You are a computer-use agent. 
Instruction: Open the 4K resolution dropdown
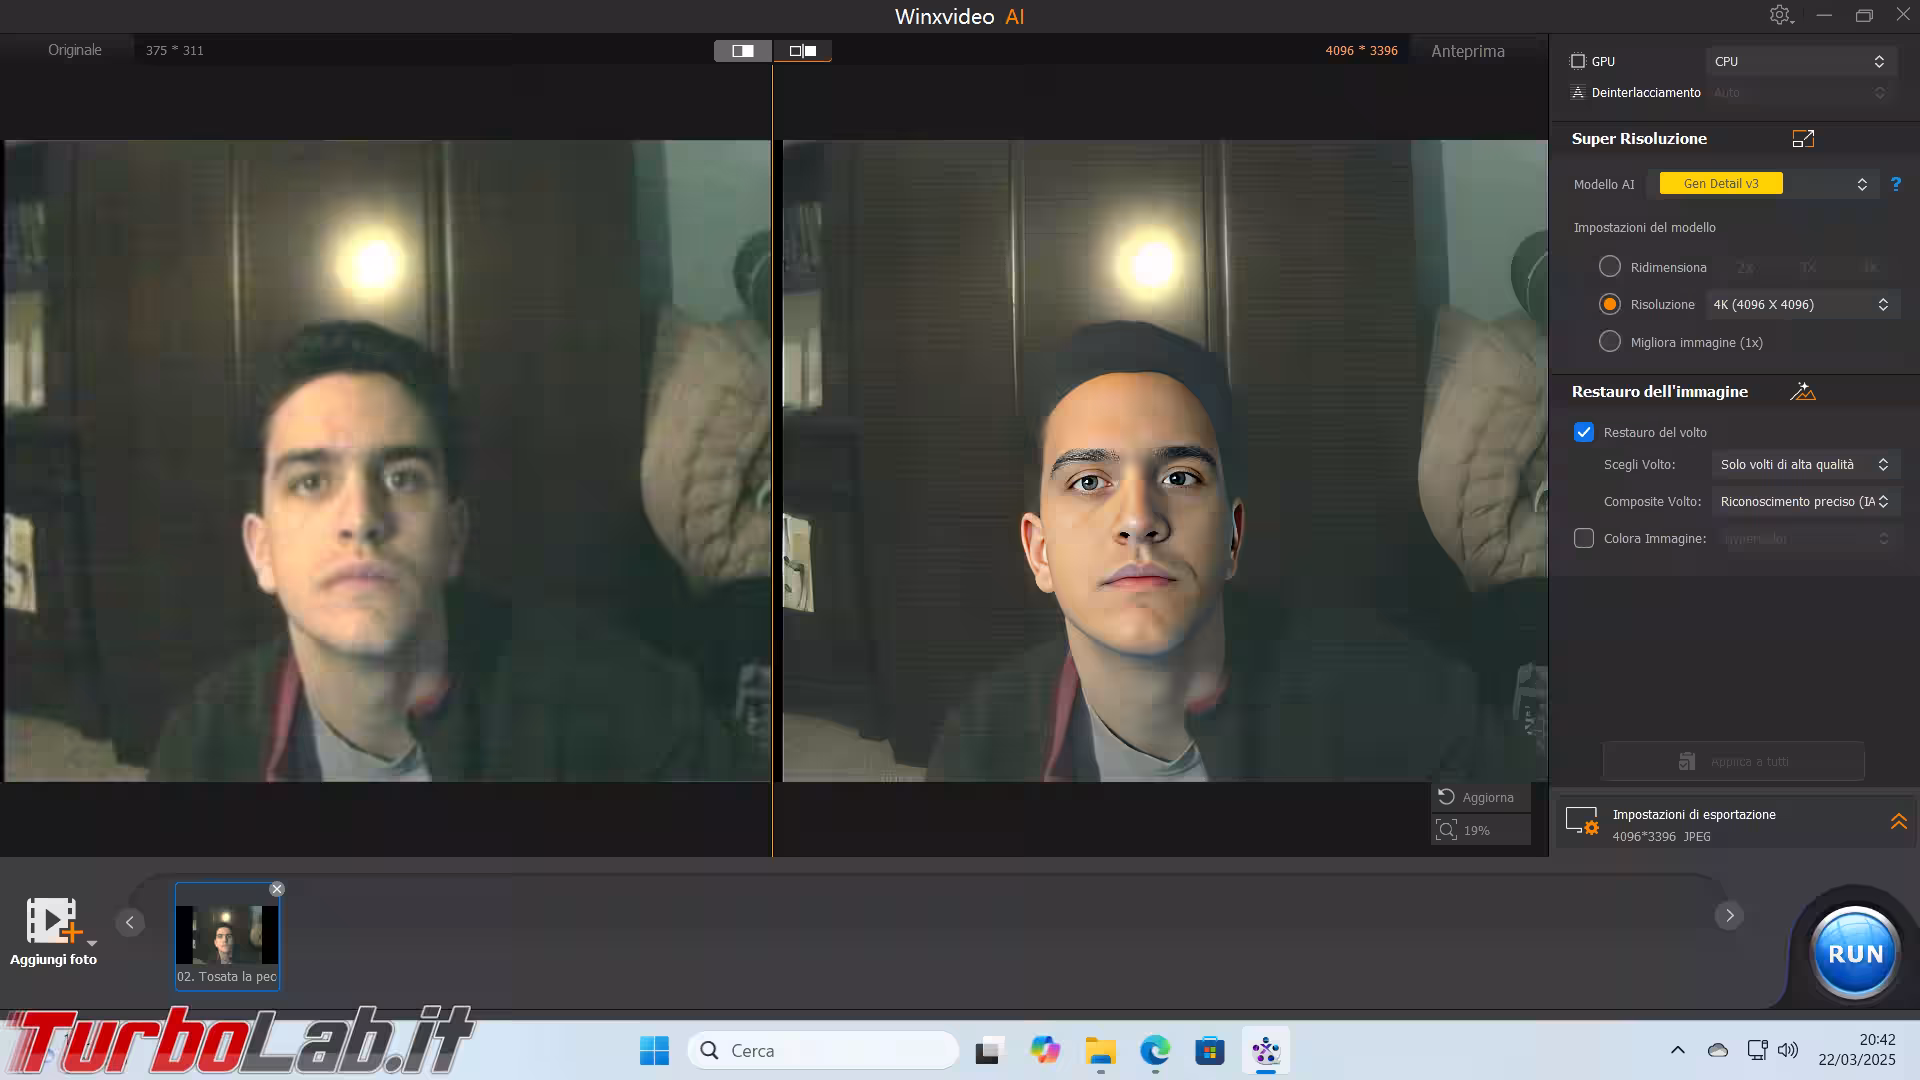tap(1801, 305)
